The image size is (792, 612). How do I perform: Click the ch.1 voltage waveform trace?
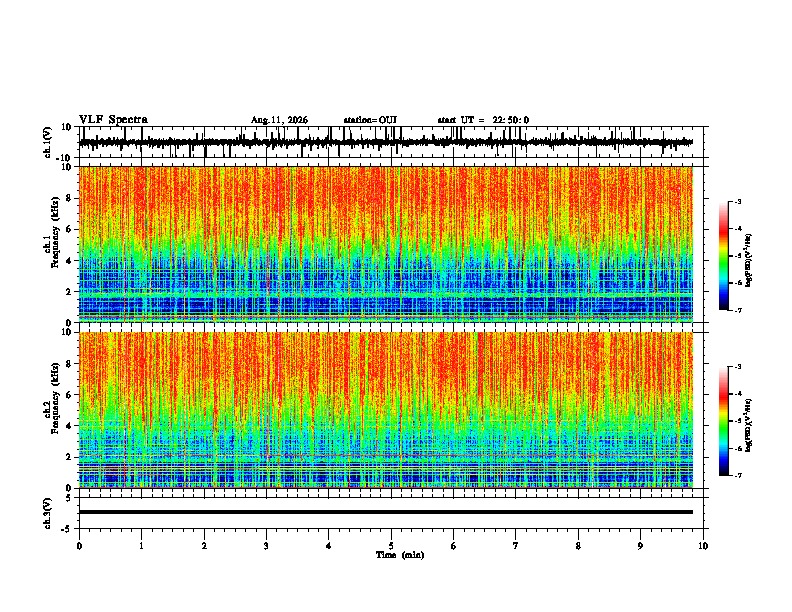coord(385,142)
